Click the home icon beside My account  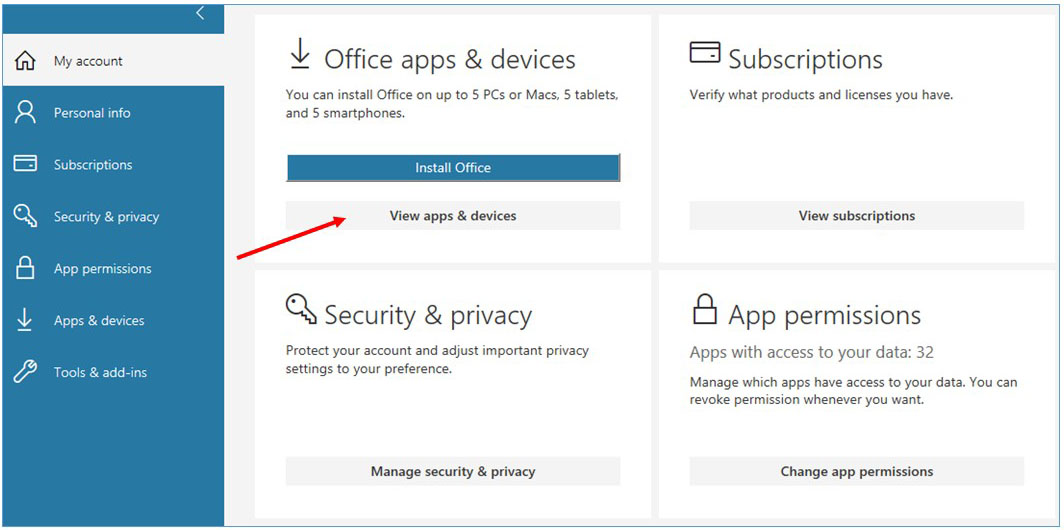pos(25,61)
